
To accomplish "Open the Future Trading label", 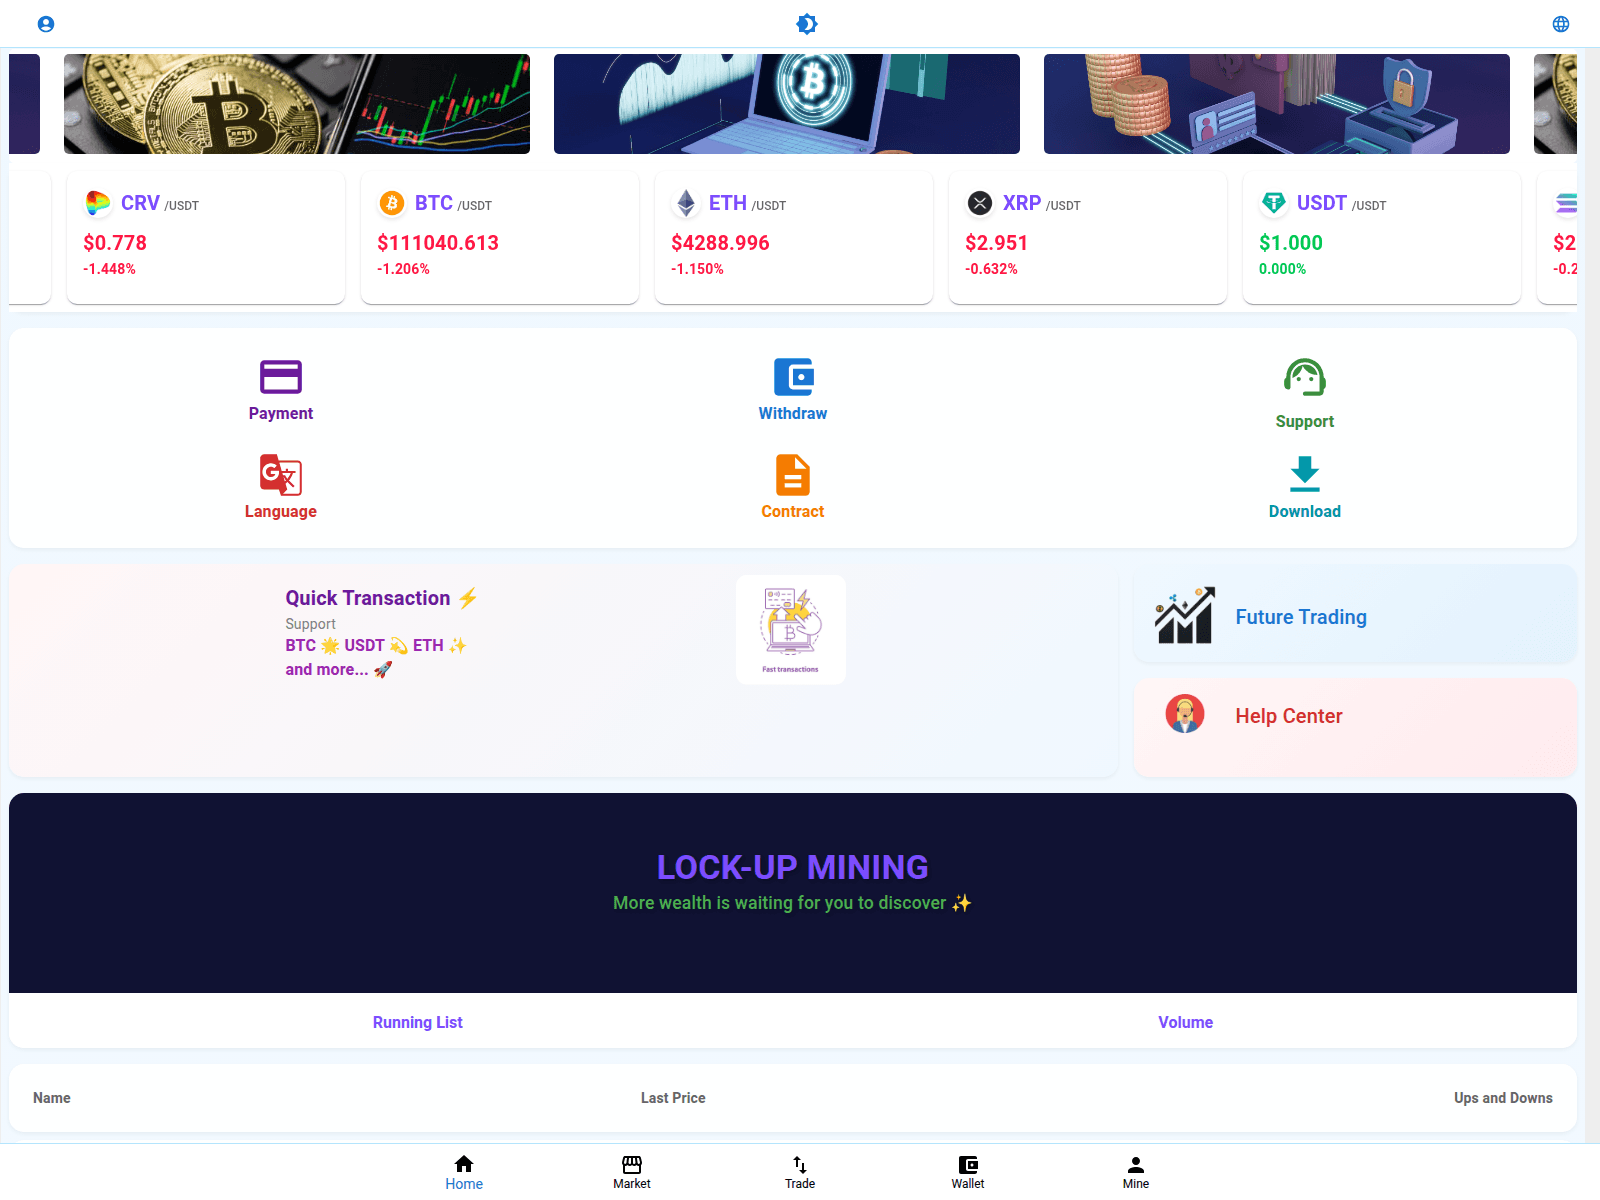I will [x=1301, y=617].
